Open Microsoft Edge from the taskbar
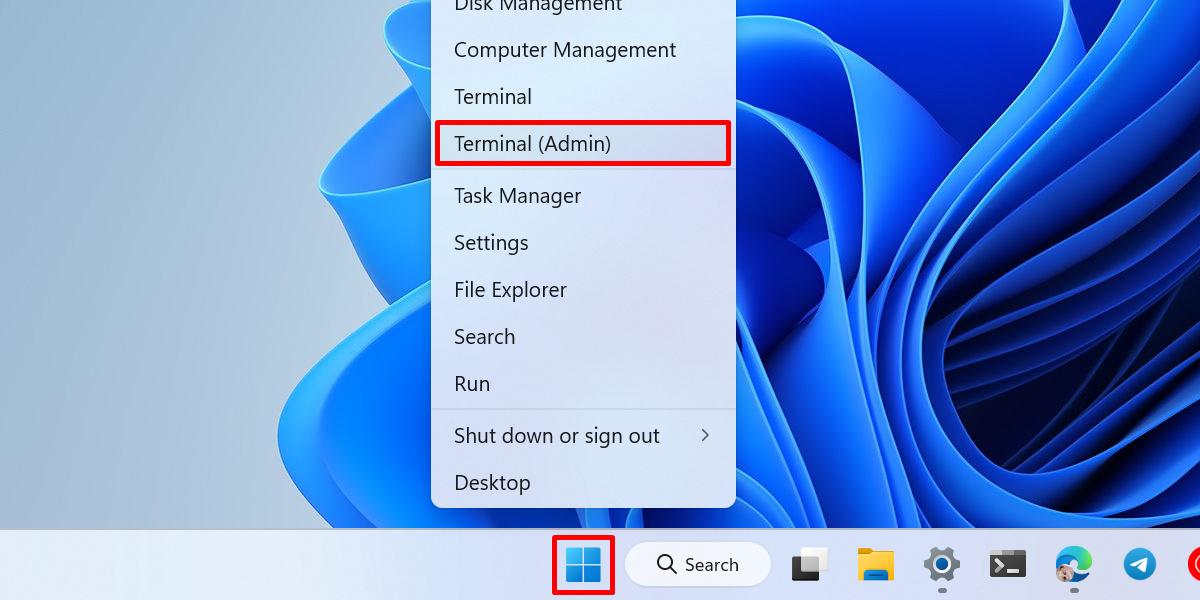The width and height of the screenshot is (1200, 600). pos(1073,564)
